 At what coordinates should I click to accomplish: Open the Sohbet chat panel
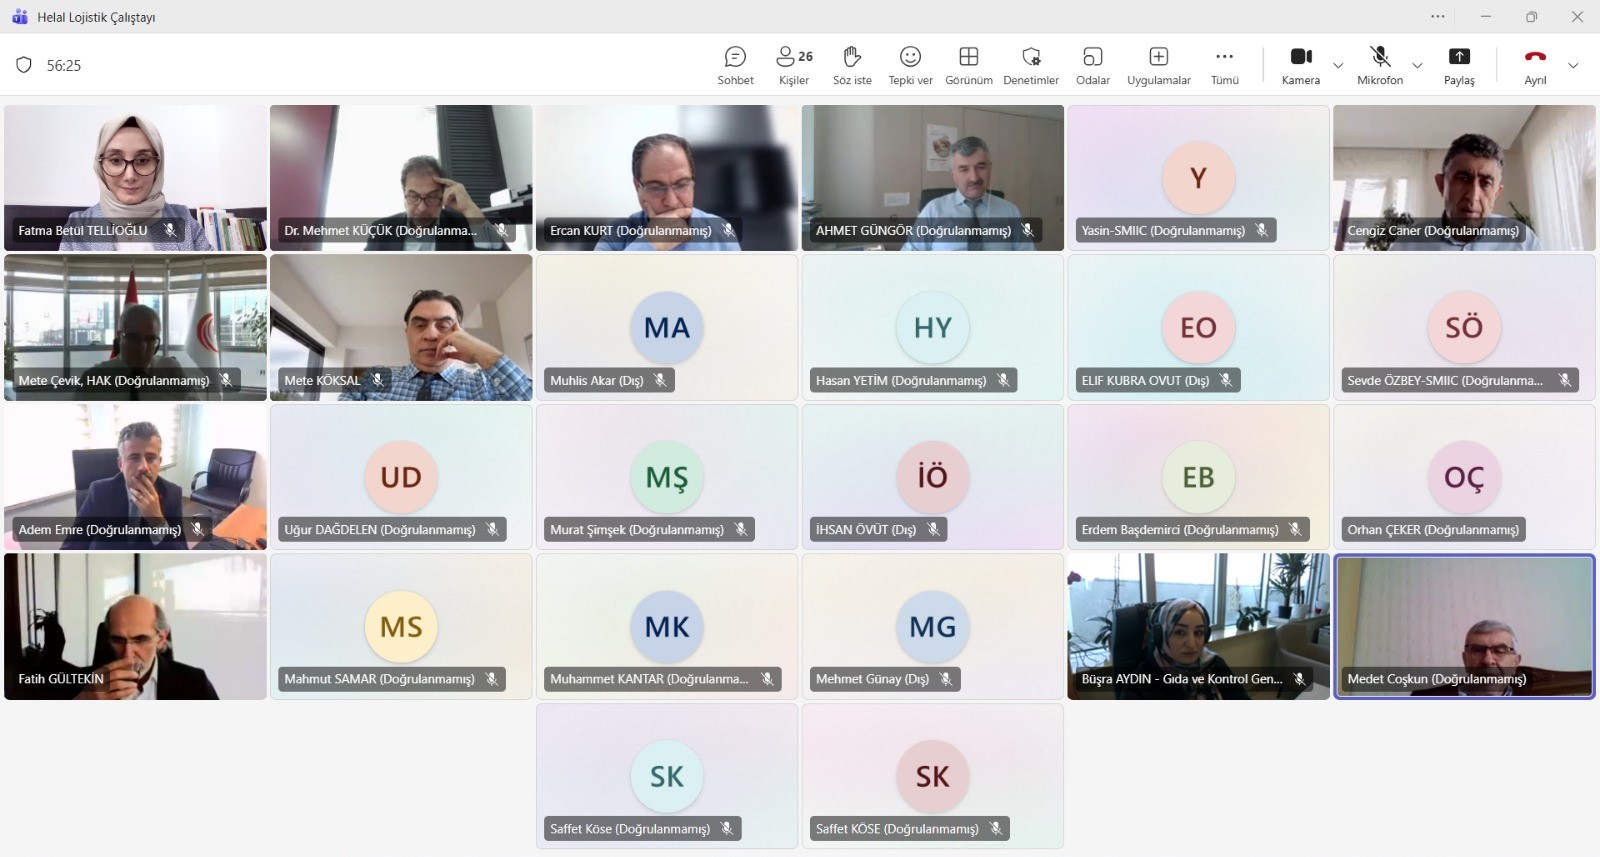(735, 65)
